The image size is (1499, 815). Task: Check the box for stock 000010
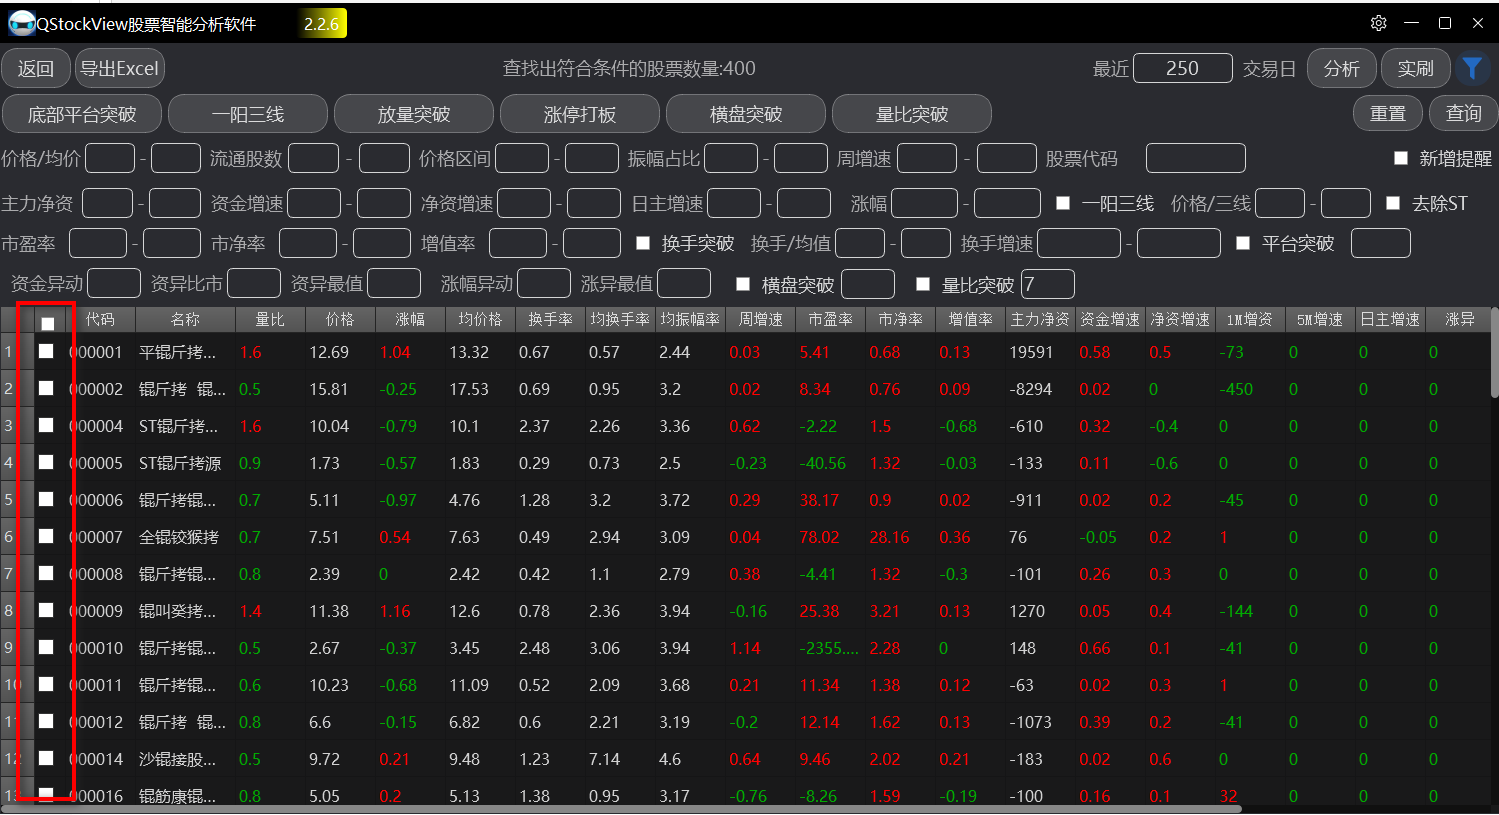pos(46,647)
